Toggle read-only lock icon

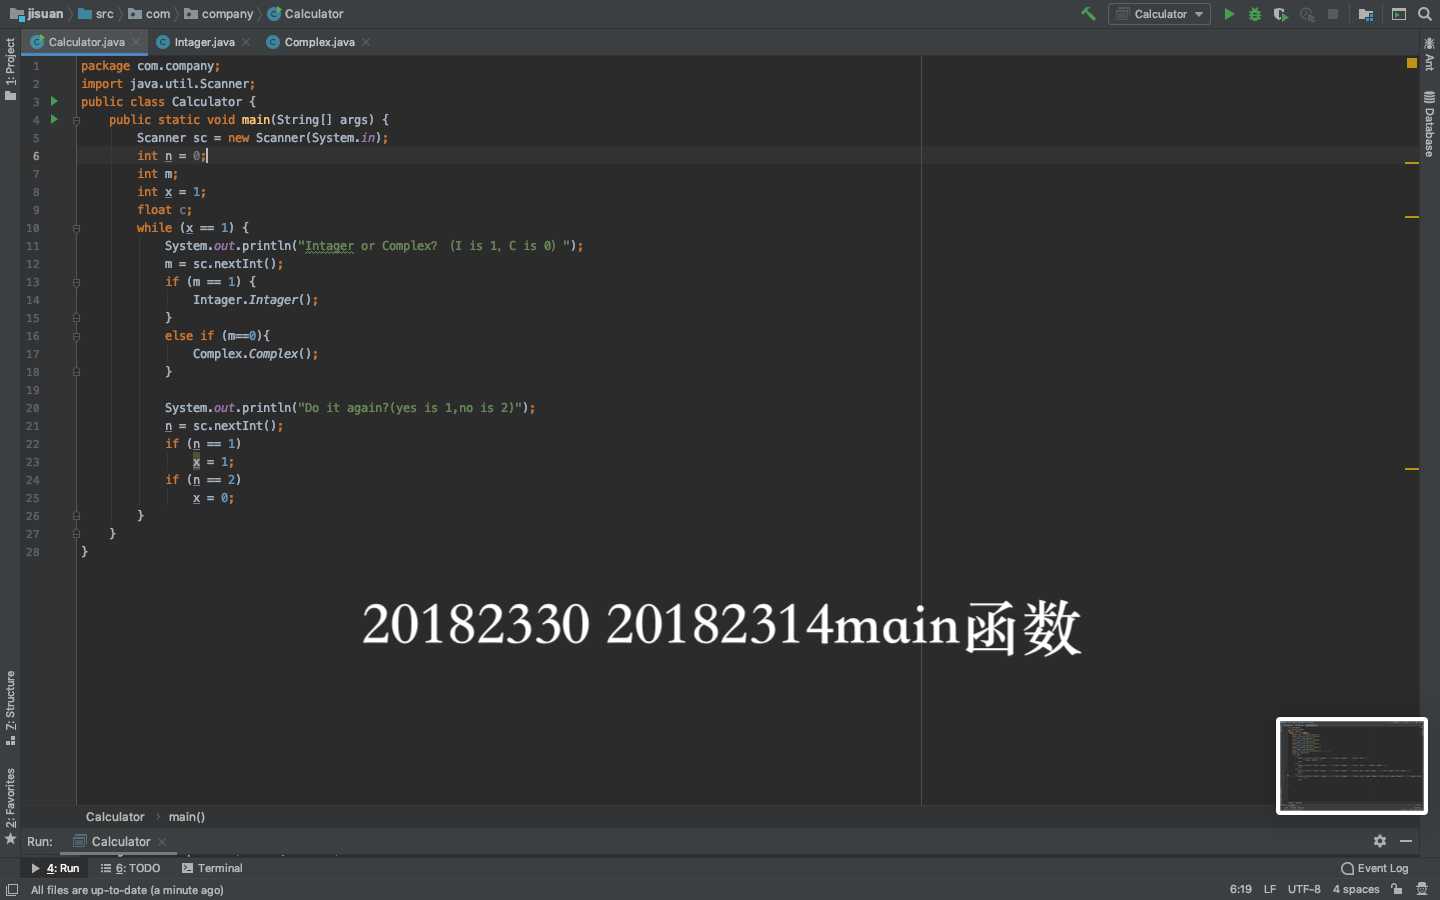[x=1397, y=889]
